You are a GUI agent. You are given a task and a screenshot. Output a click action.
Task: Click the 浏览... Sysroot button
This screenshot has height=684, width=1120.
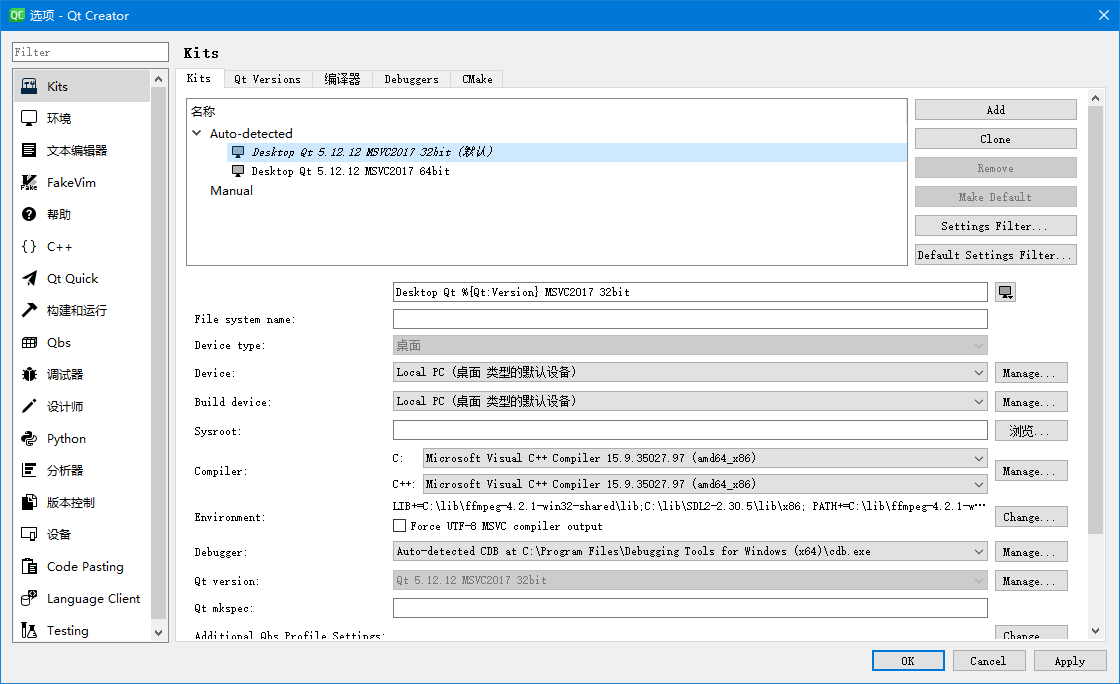point(1031,431)
